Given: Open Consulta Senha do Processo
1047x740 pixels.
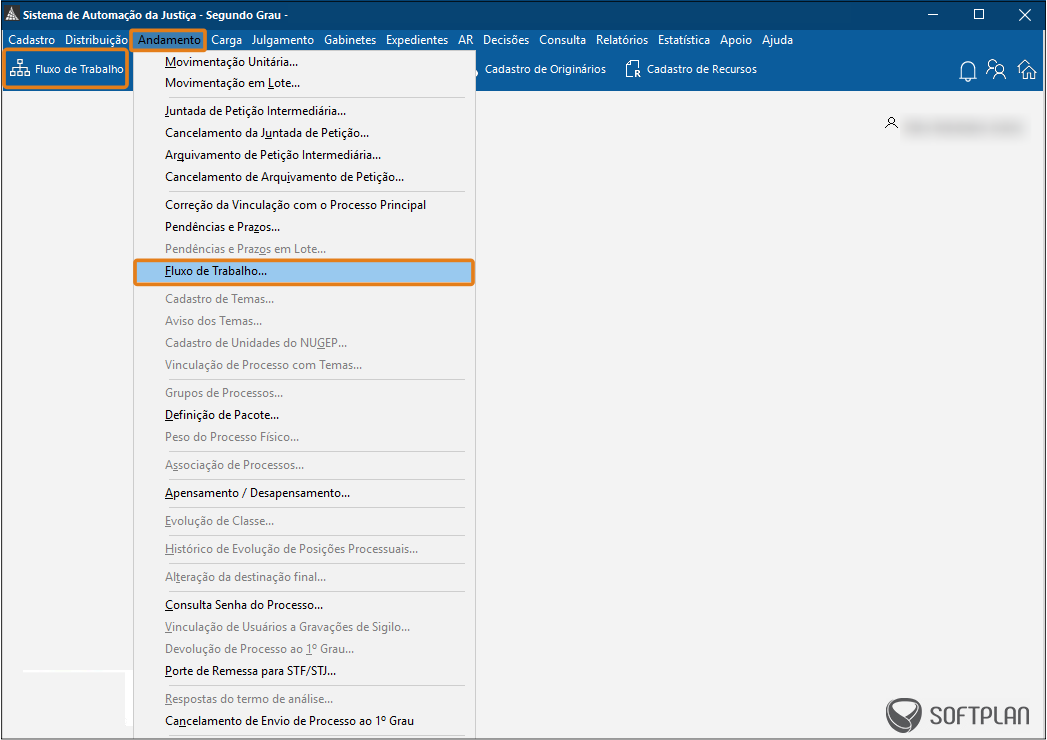Looking at the screenshot, I should (x=243, y=605).
